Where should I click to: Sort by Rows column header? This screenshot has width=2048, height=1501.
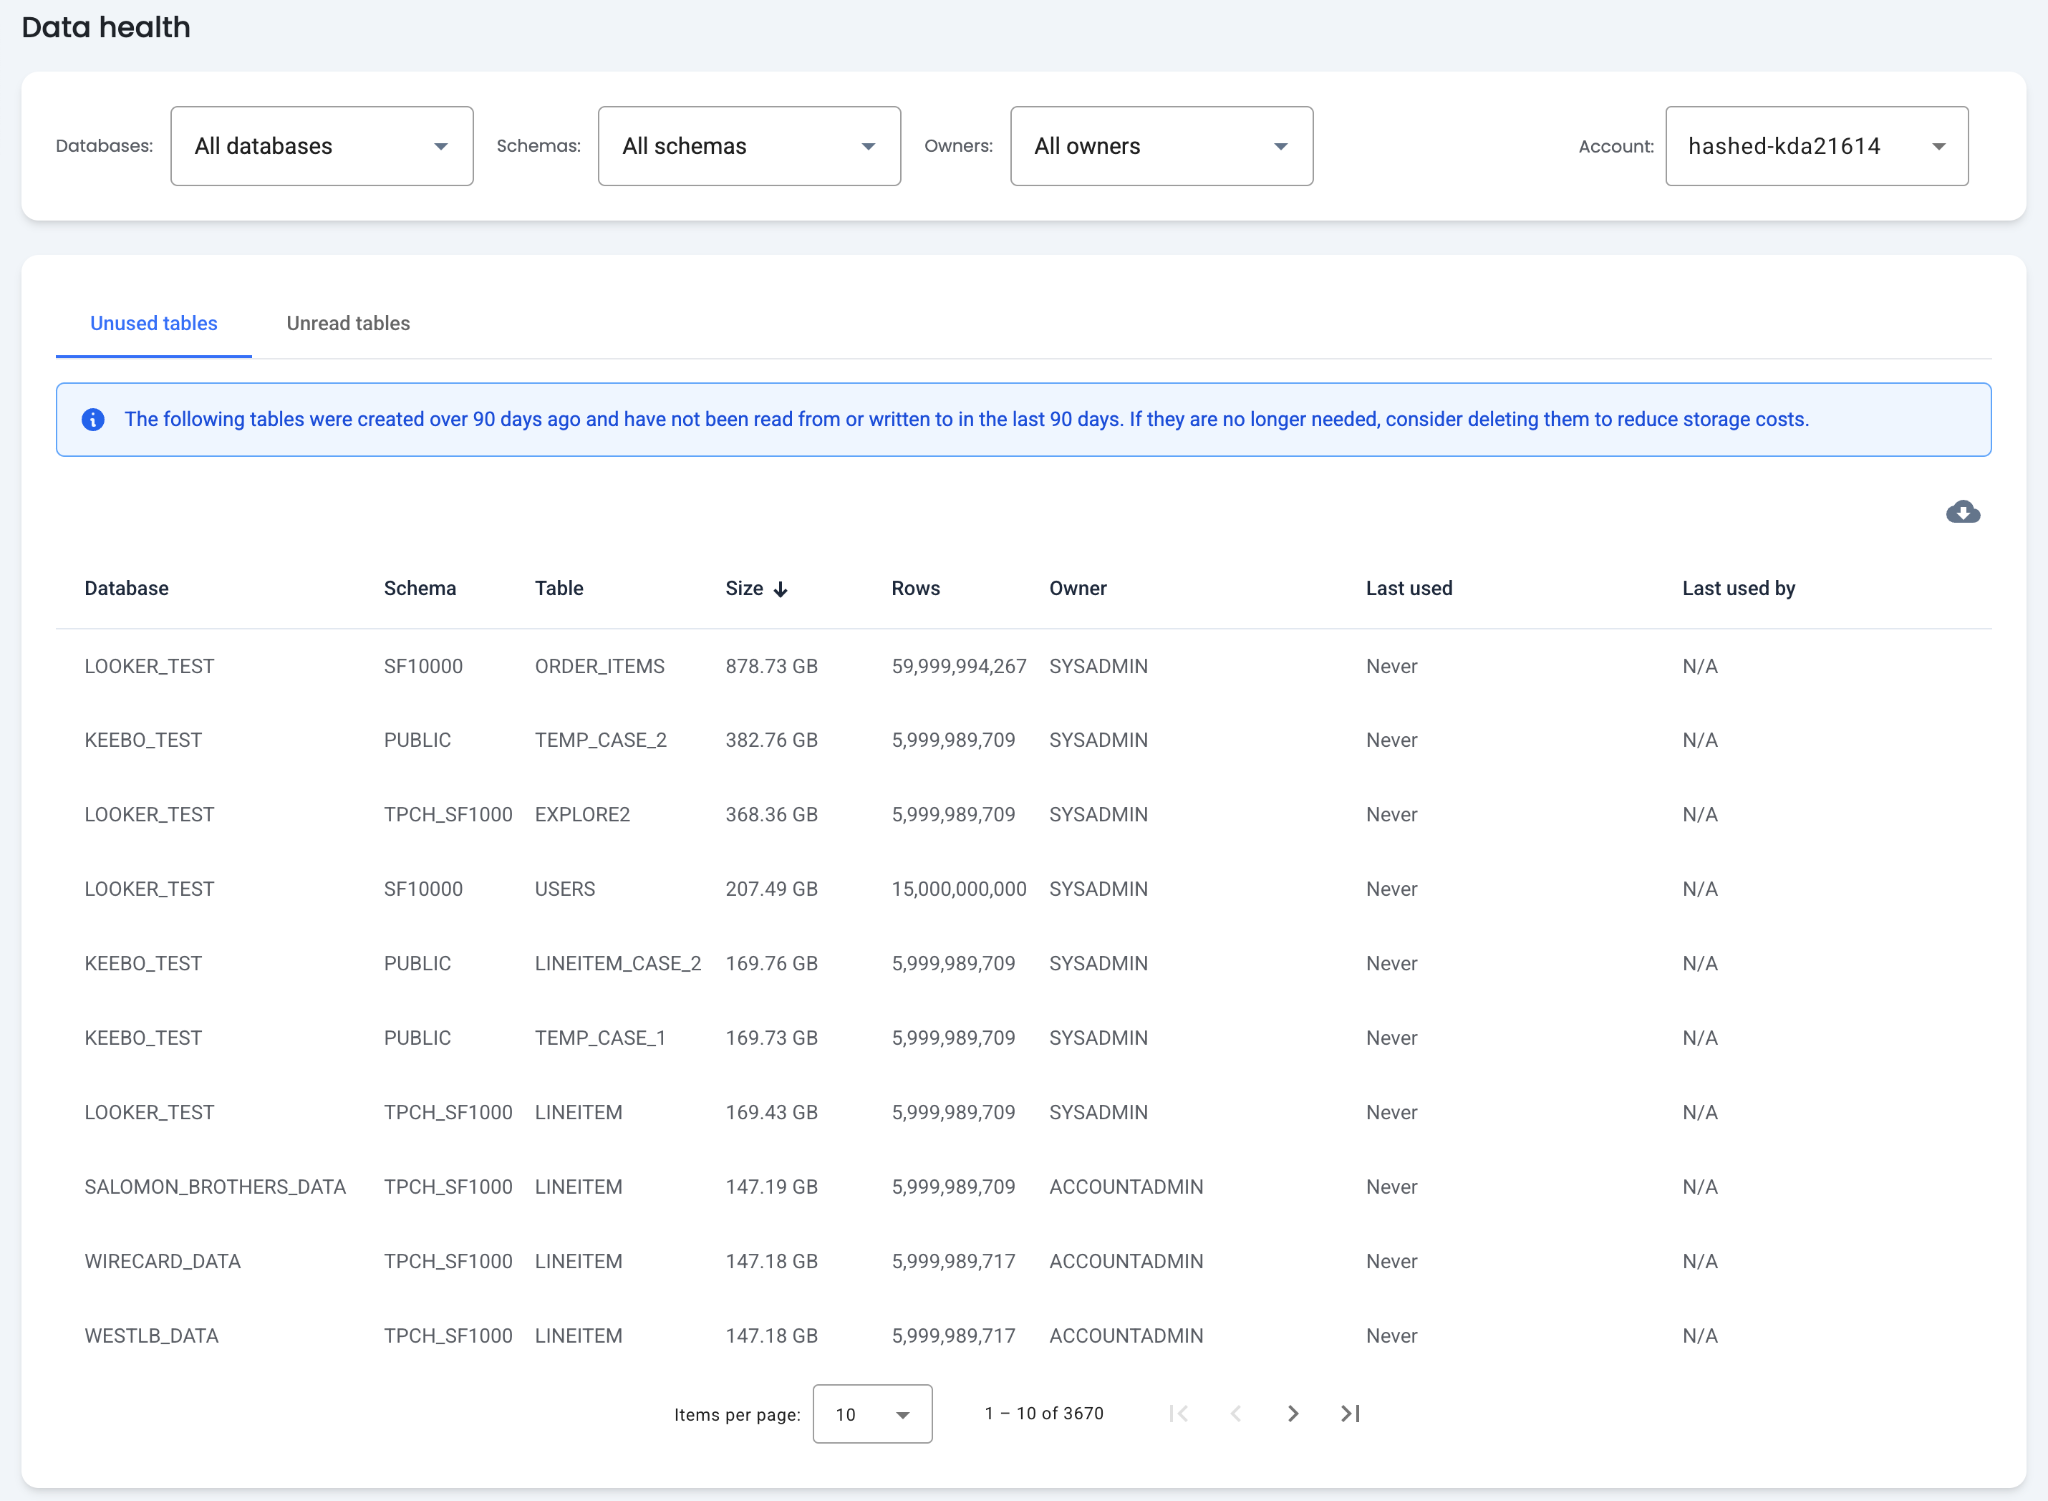(915, 588)
